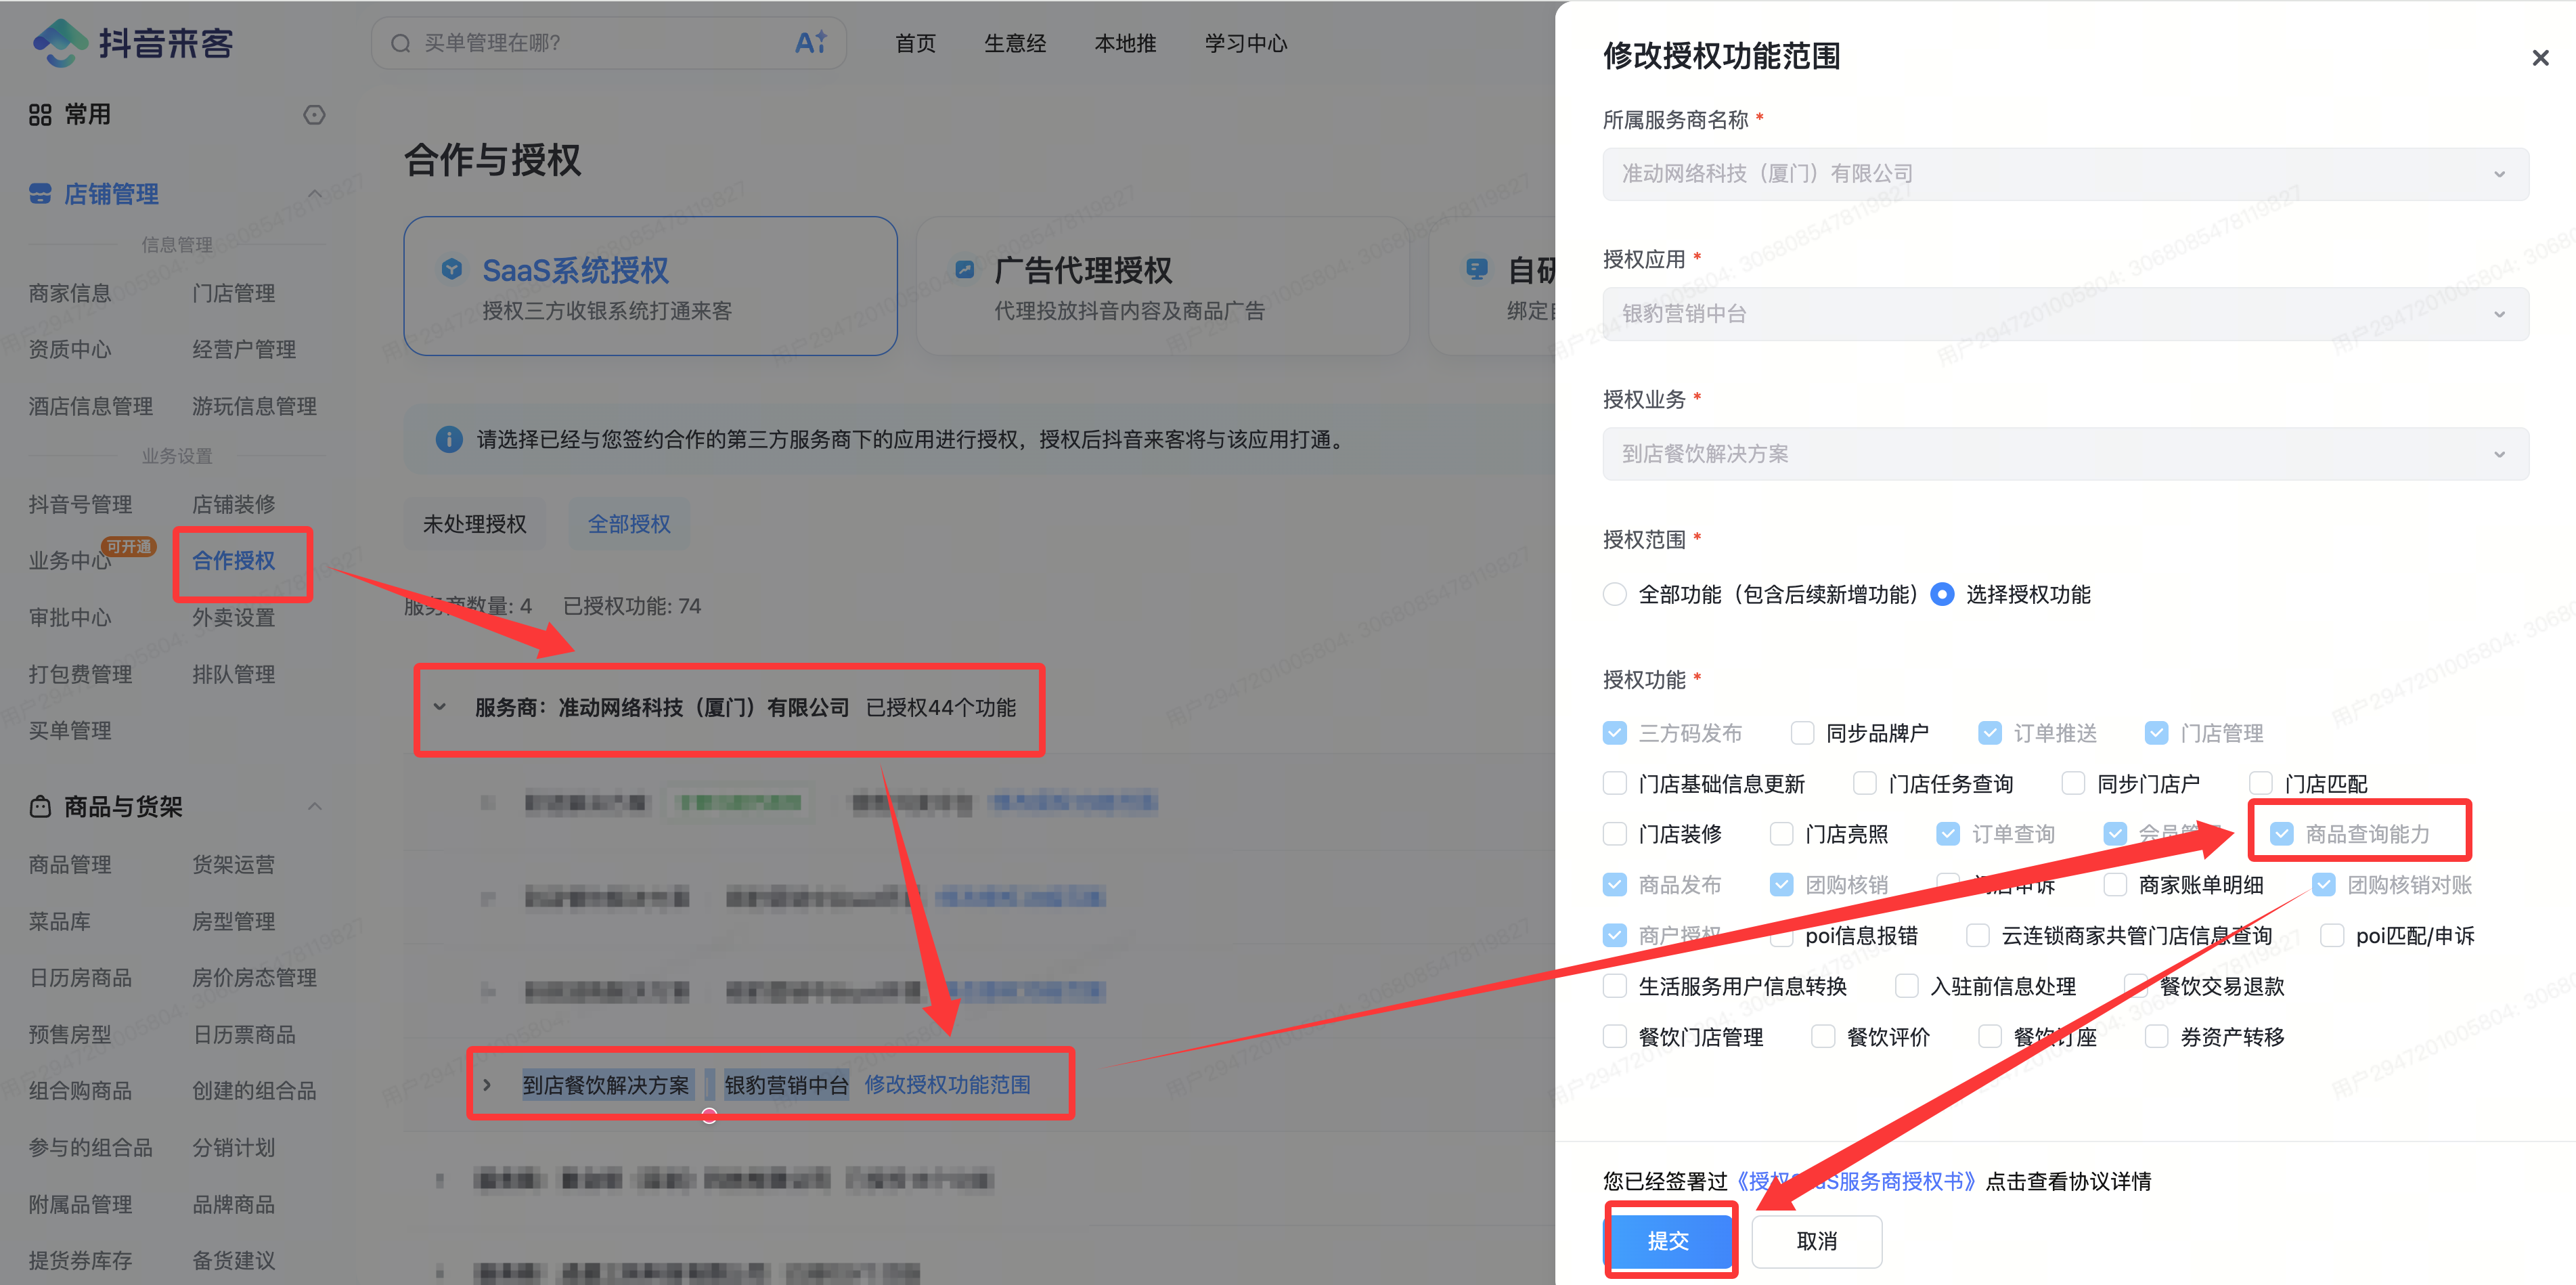Click the 广告代理授权 card icon
2576x1285 pixels.
point(964,269)
